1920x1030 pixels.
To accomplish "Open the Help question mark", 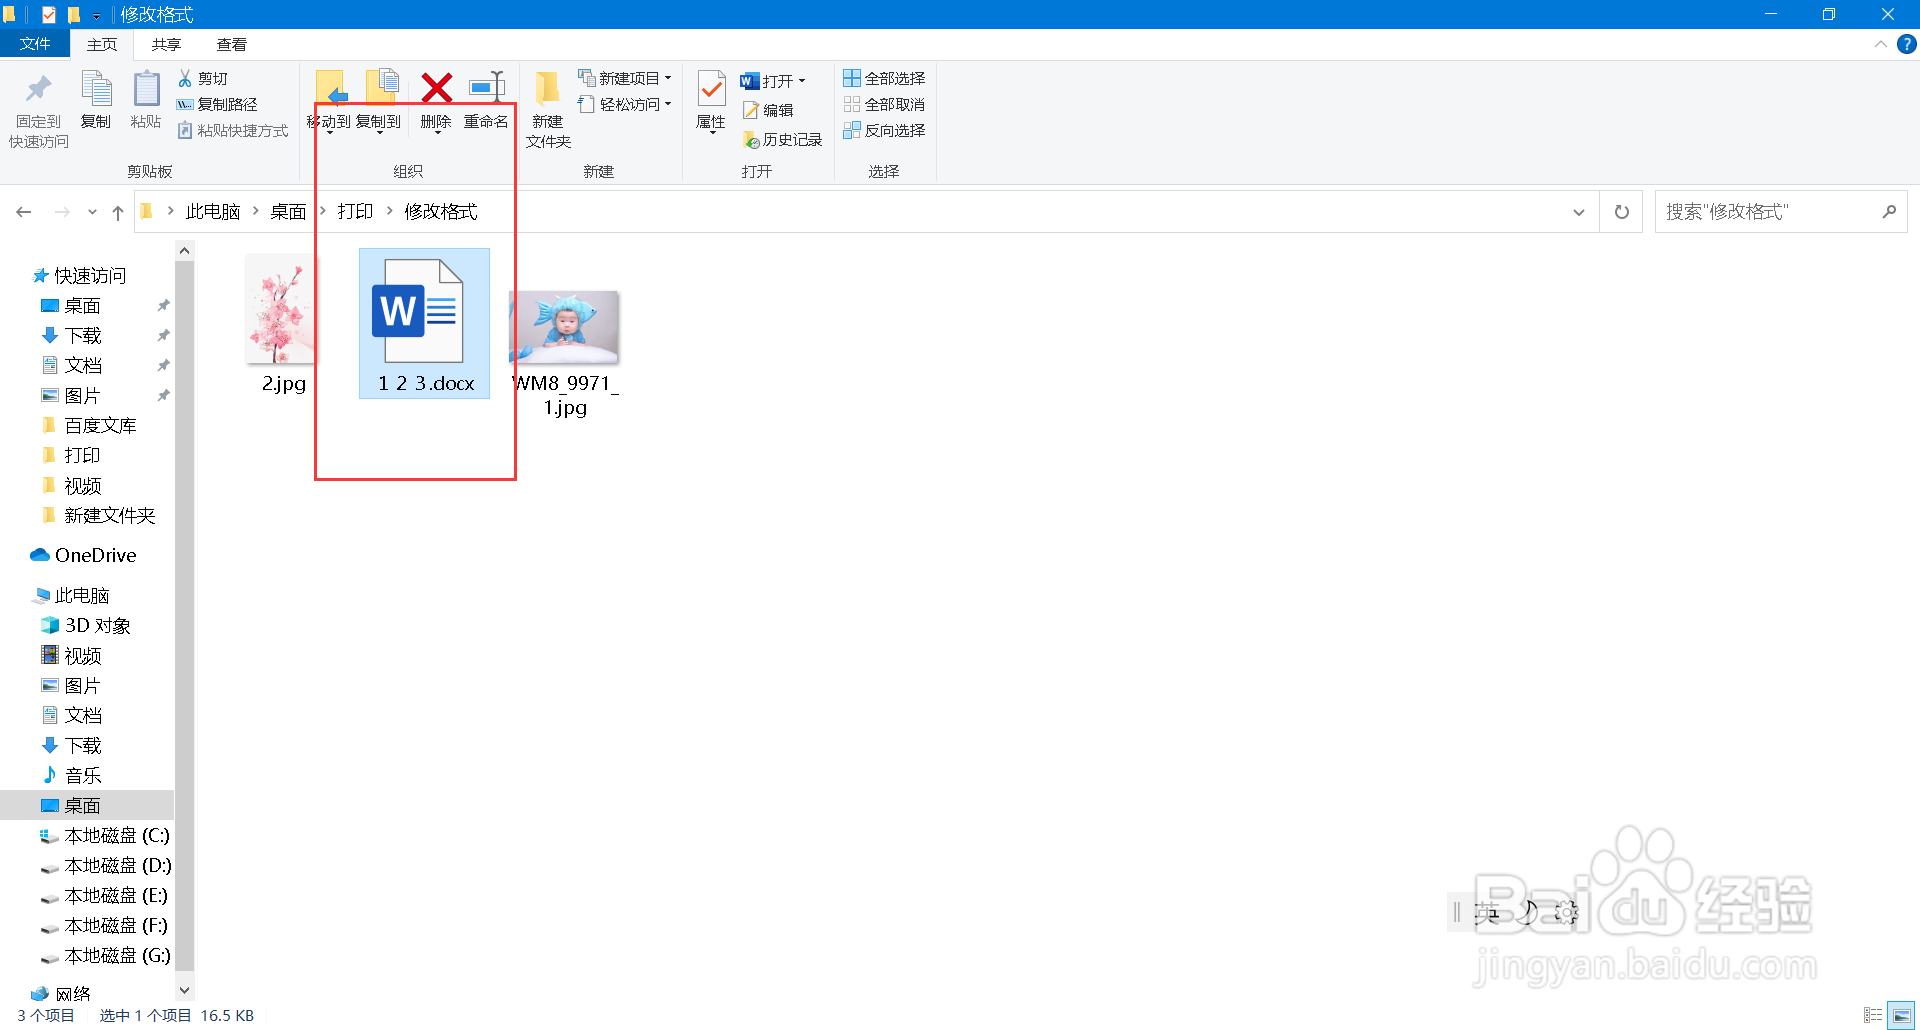I will pos(1907,44).
